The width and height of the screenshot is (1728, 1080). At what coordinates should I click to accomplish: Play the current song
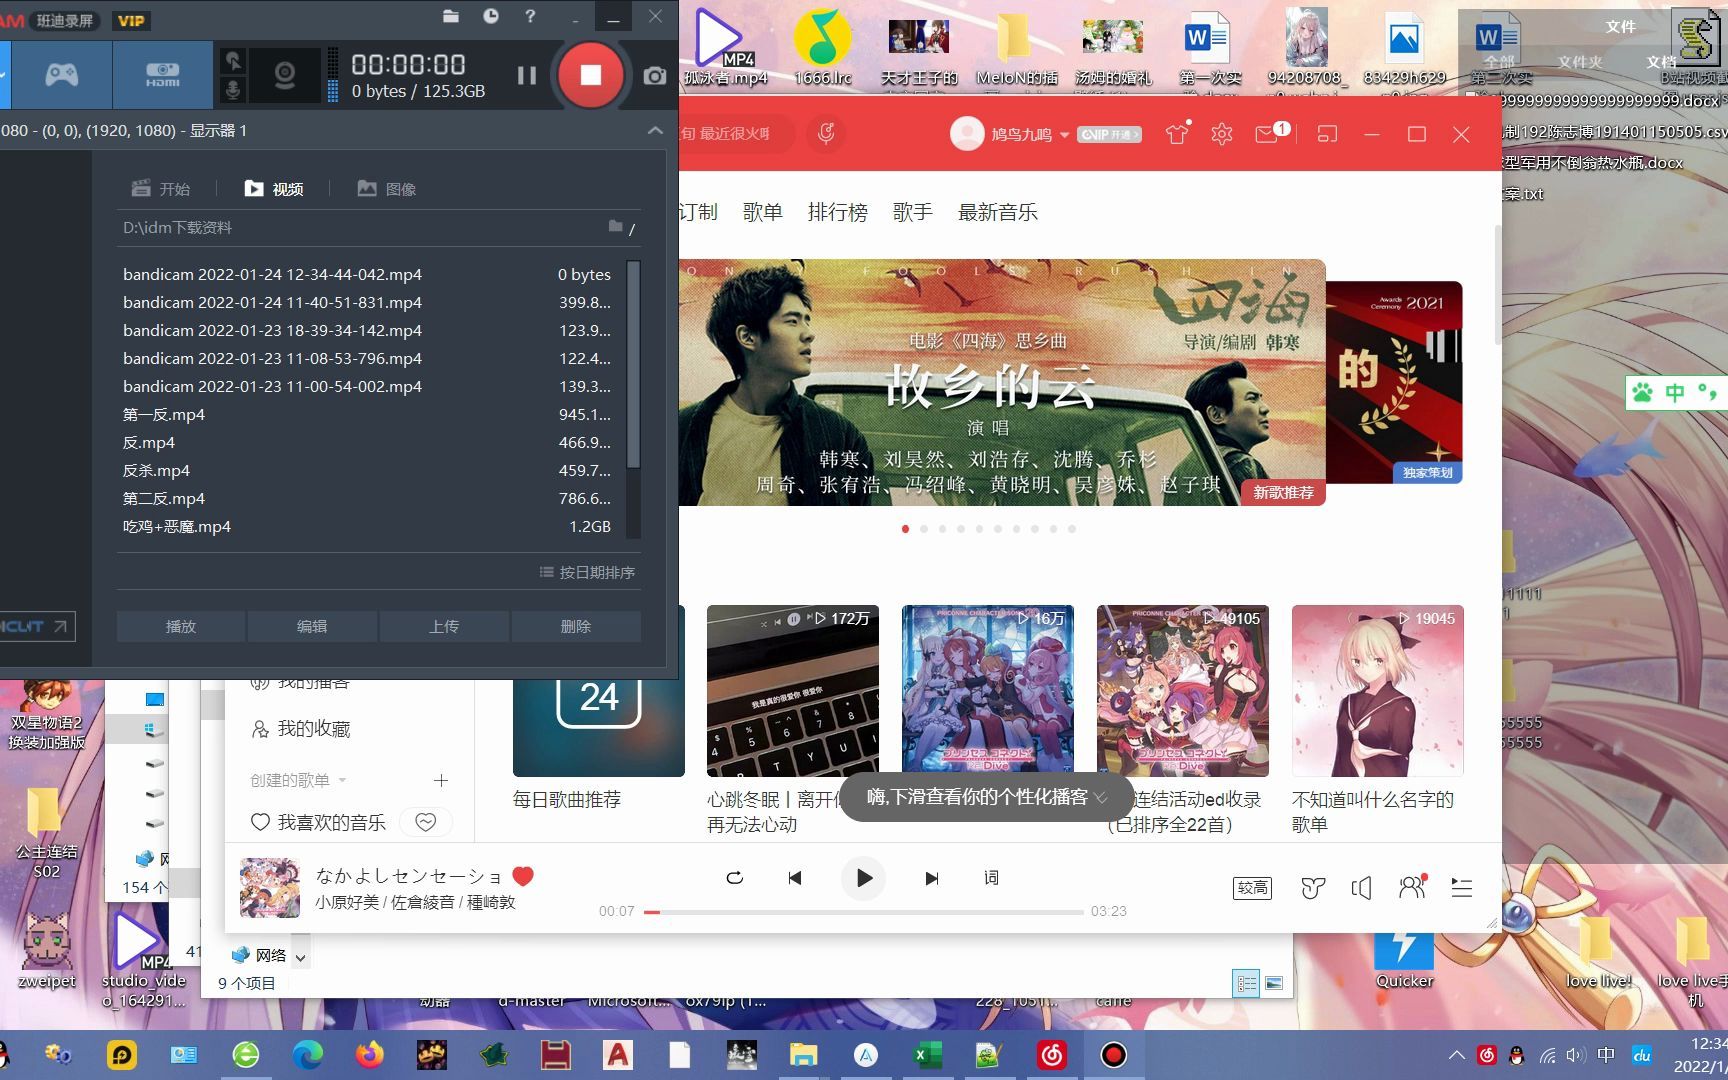(863, 878)
